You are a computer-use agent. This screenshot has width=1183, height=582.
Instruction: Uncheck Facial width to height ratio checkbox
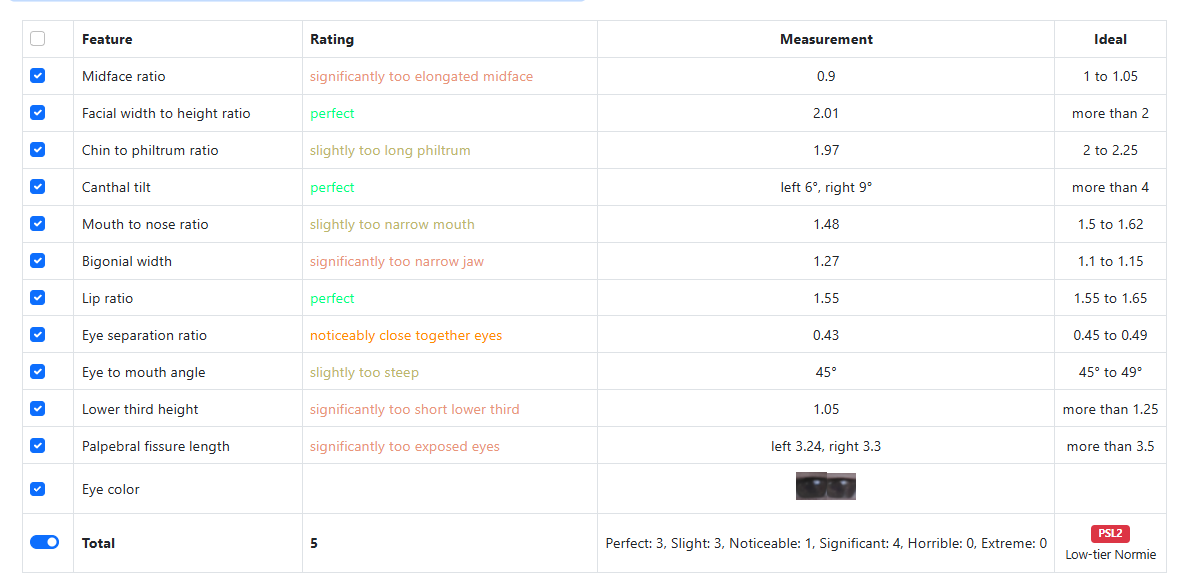(x=37, y=113)
